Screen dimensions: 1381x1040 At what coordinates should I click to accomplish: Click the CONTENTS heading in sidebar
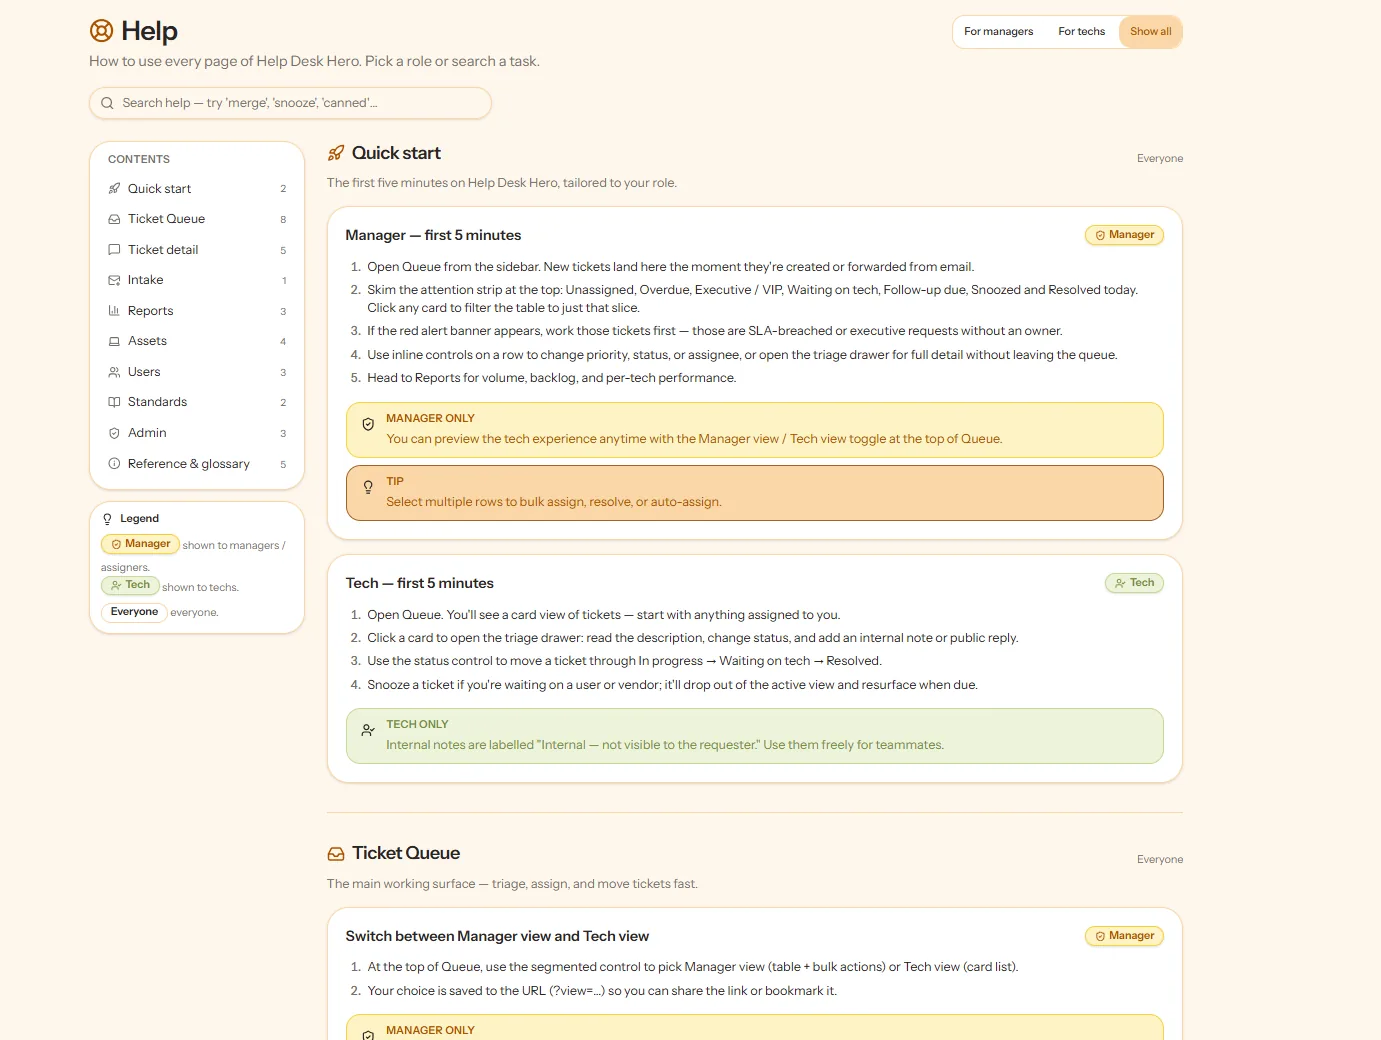point(139,159)
